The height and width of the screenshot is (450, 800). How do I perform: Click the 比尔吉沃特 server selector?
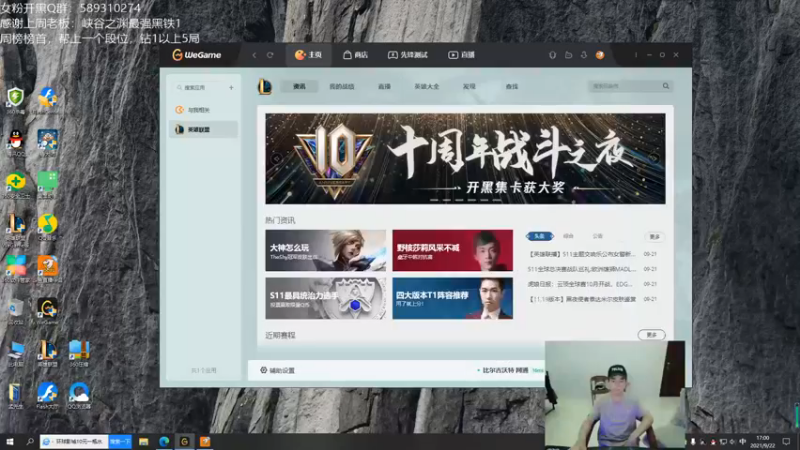505,370
